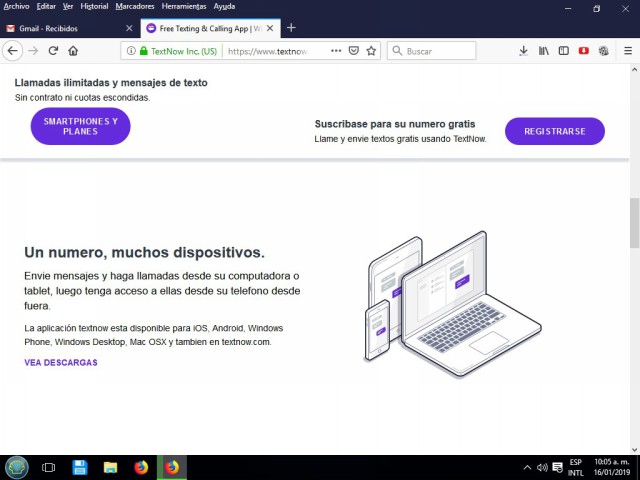Close the Free Texting & Calling App tab
Viewport: 640px width, 480px height.
coord(270,28)
